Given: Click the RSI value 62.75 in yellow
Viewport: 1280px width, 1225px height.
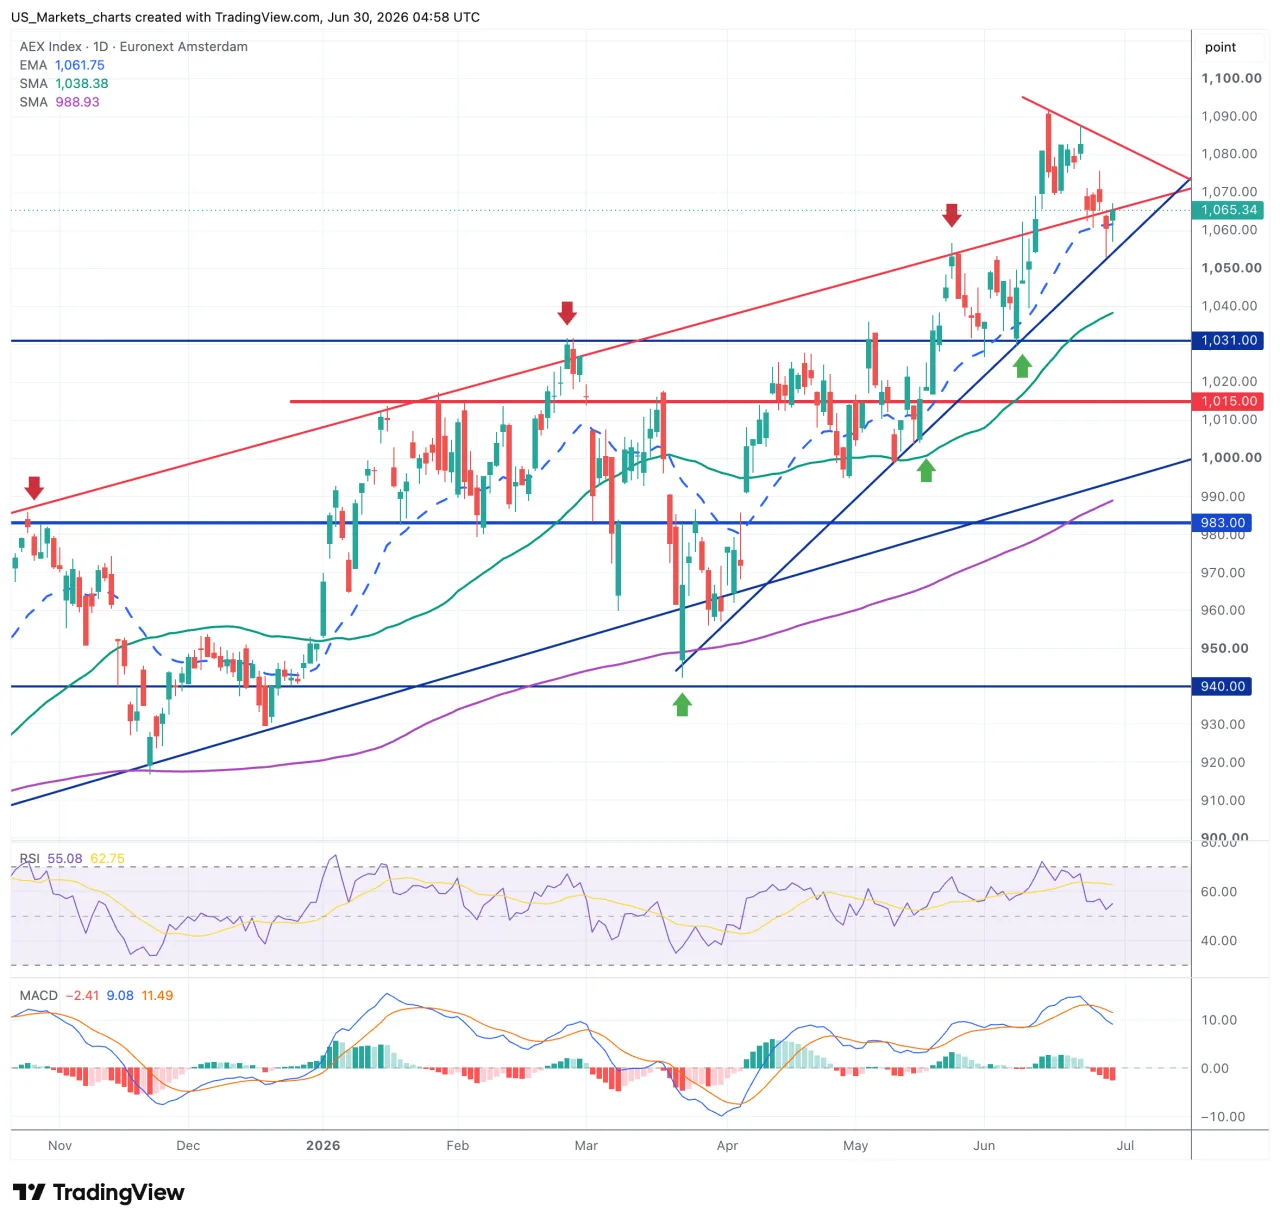Looking at the screenshot, I should click(x=107, y=859).
